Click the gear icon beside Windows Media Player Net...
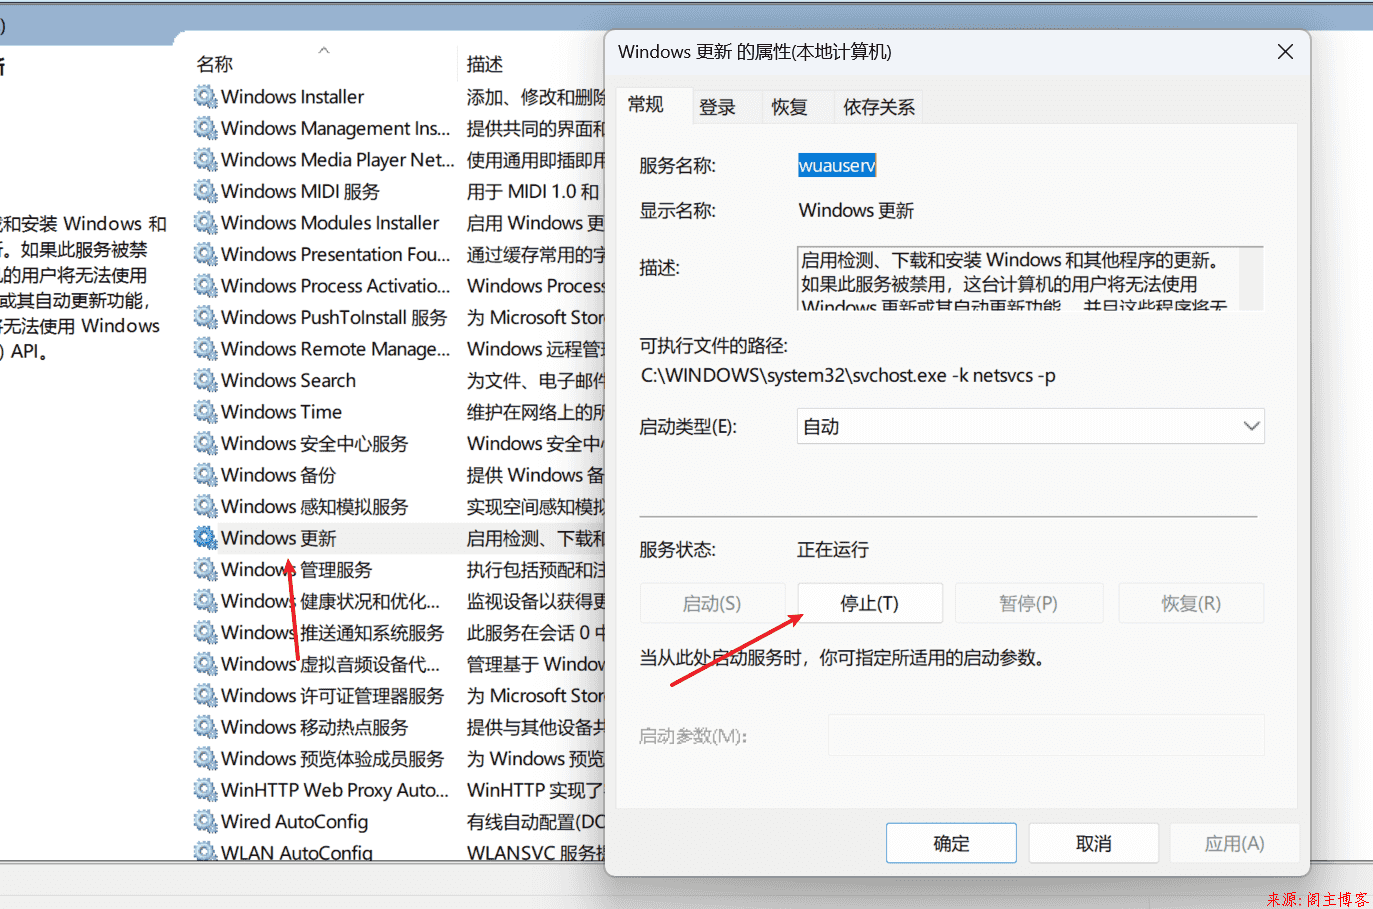The height and width of the screenshot is (909, 1373). coord(205,160)
